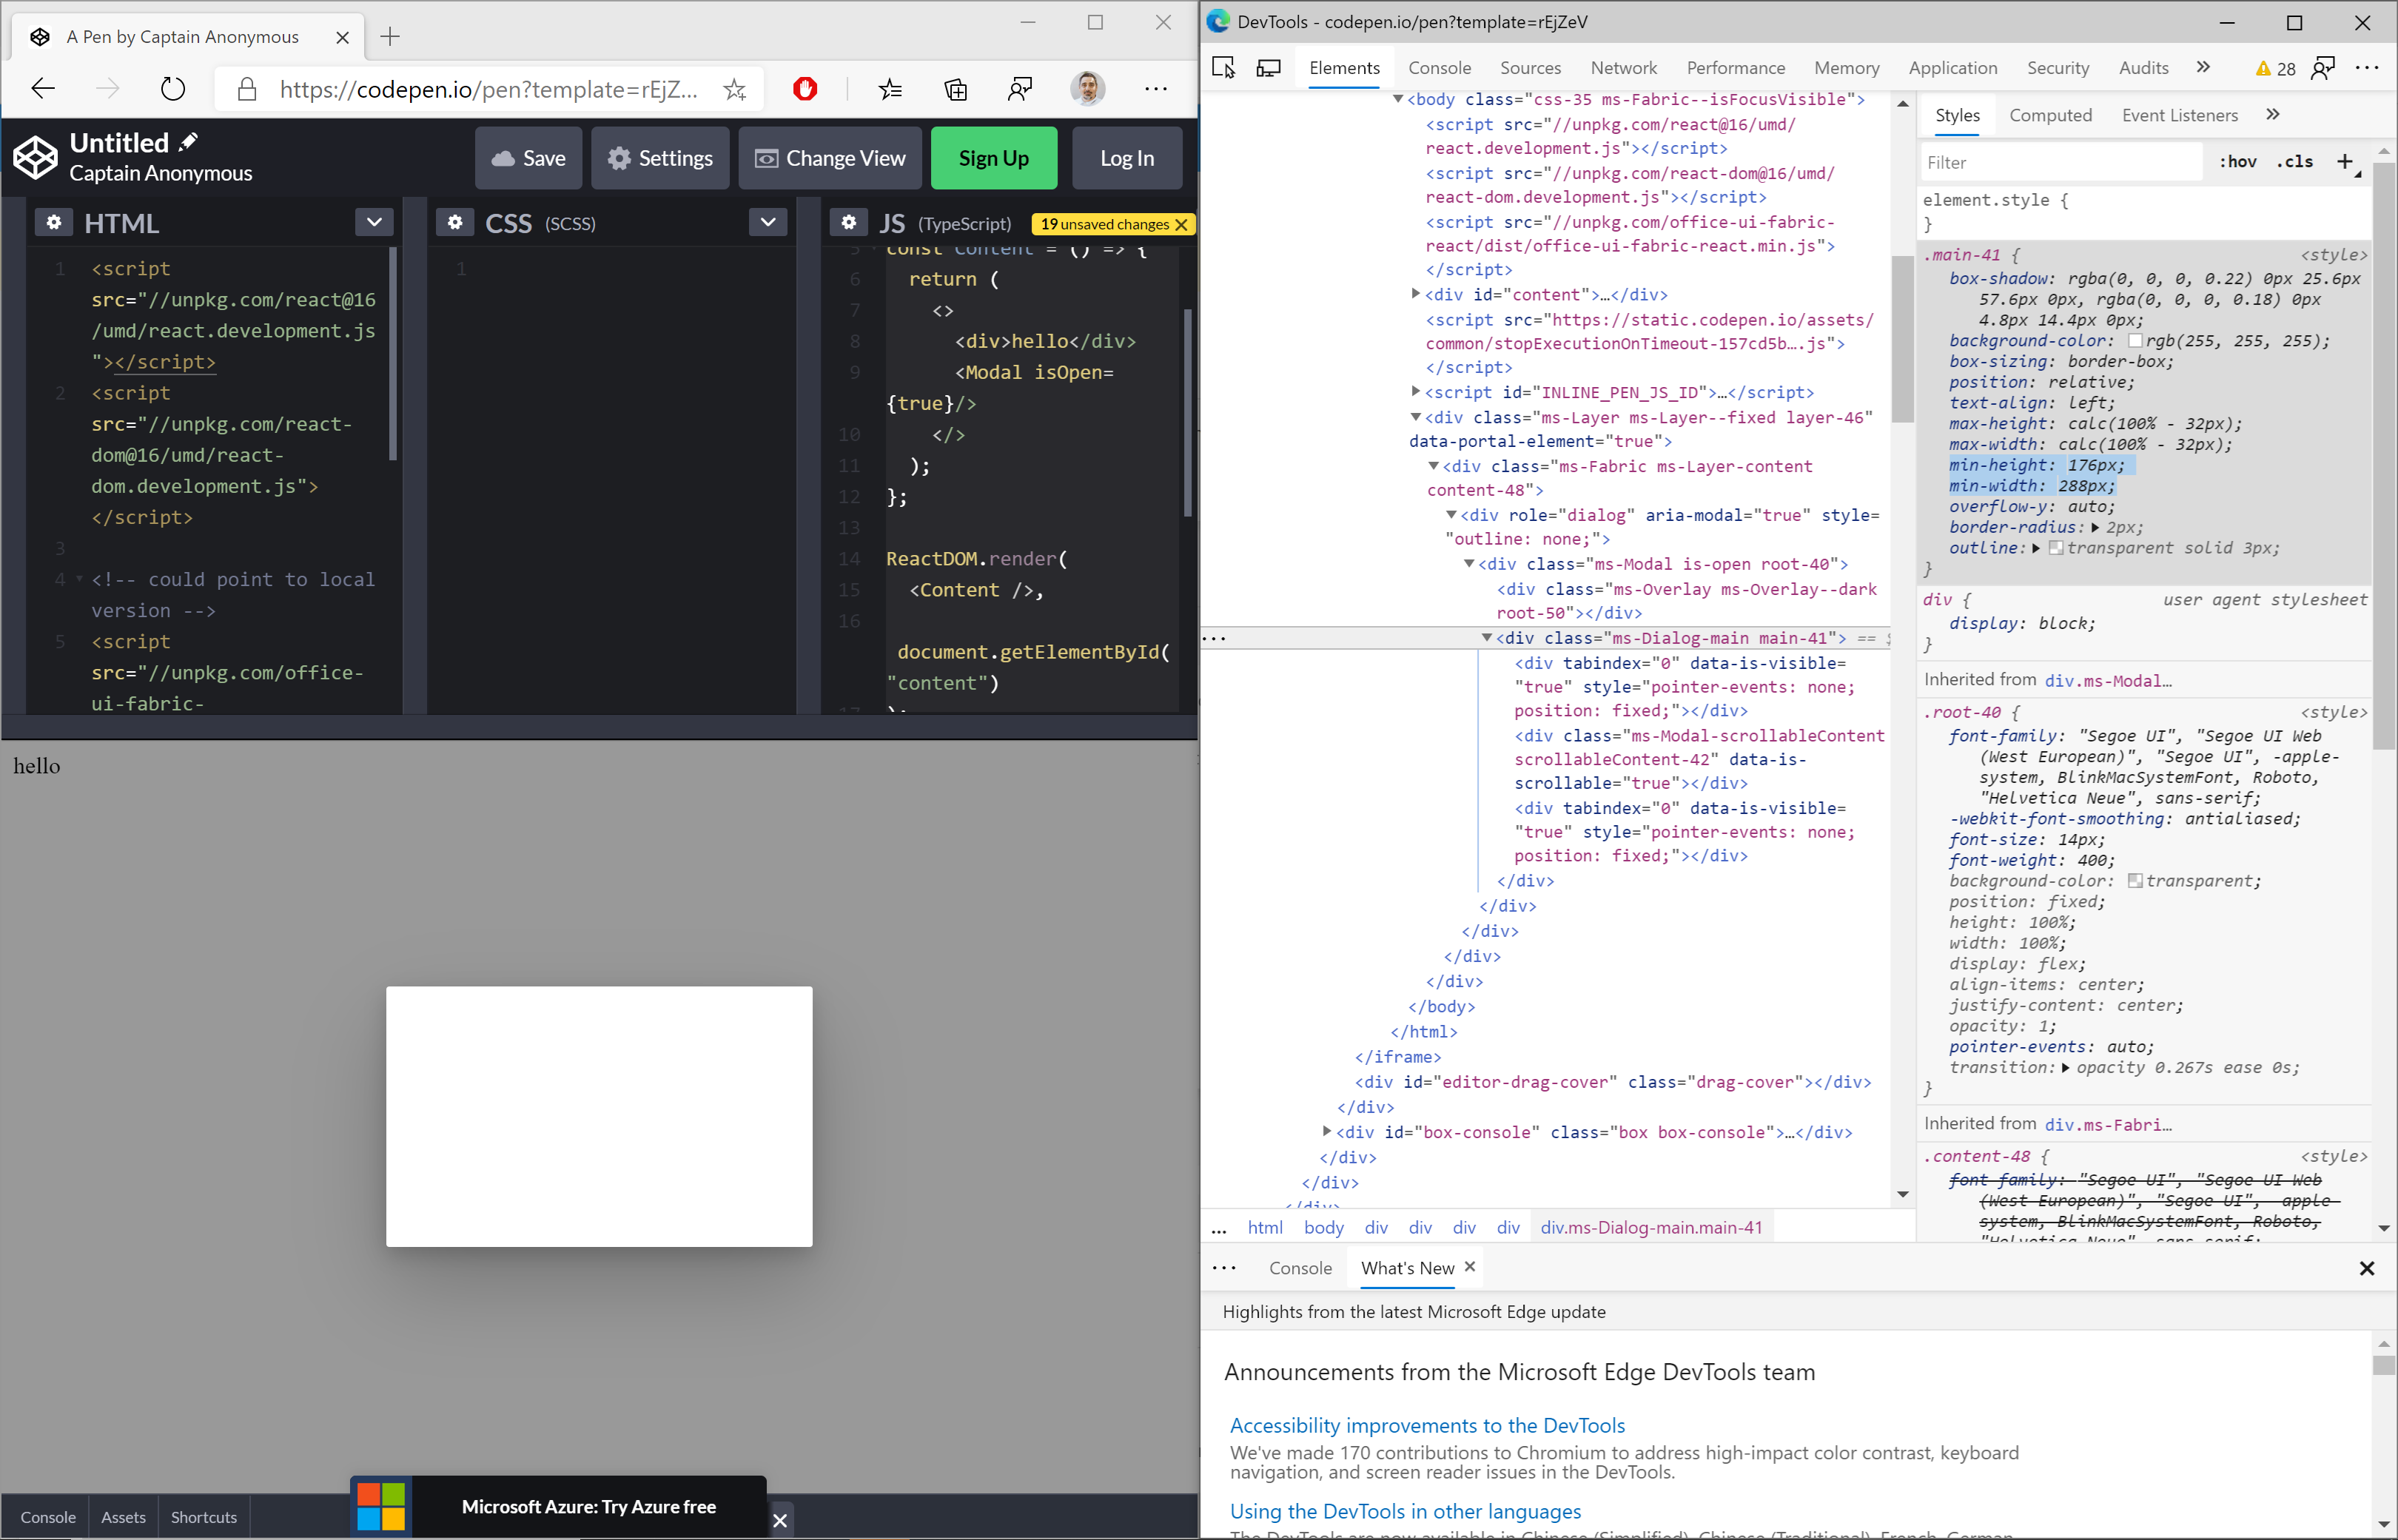The image size is (2398, 1540).
Task: Open the CSS panel dropdown chevron
Action: (767, 222)
